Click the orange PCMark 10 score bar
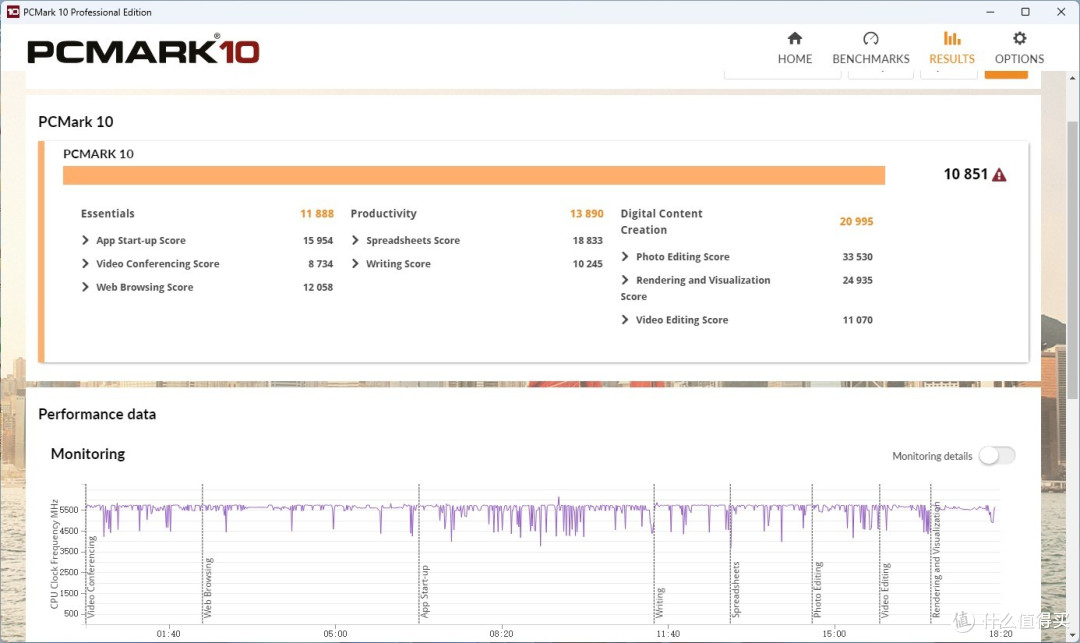Viewport: 1080px width, 643px height. [x=474, y=175]
